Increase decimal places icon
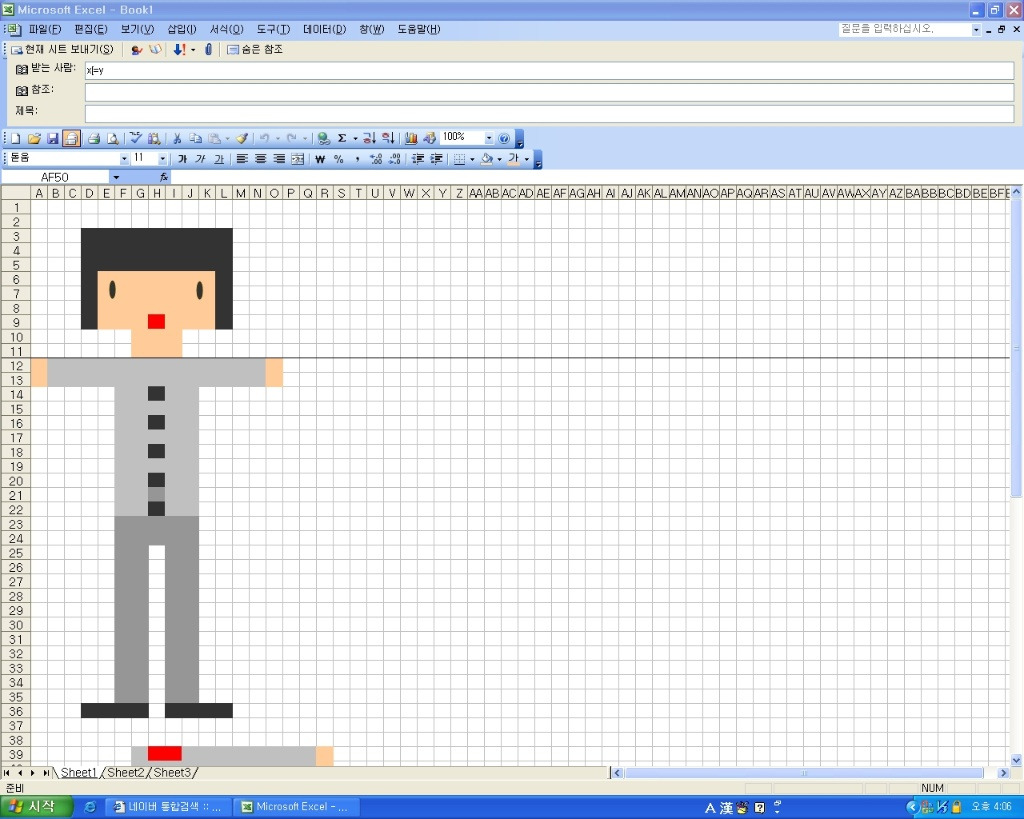Viewport: 1024px width, 819px height. [x=376, y=159]
